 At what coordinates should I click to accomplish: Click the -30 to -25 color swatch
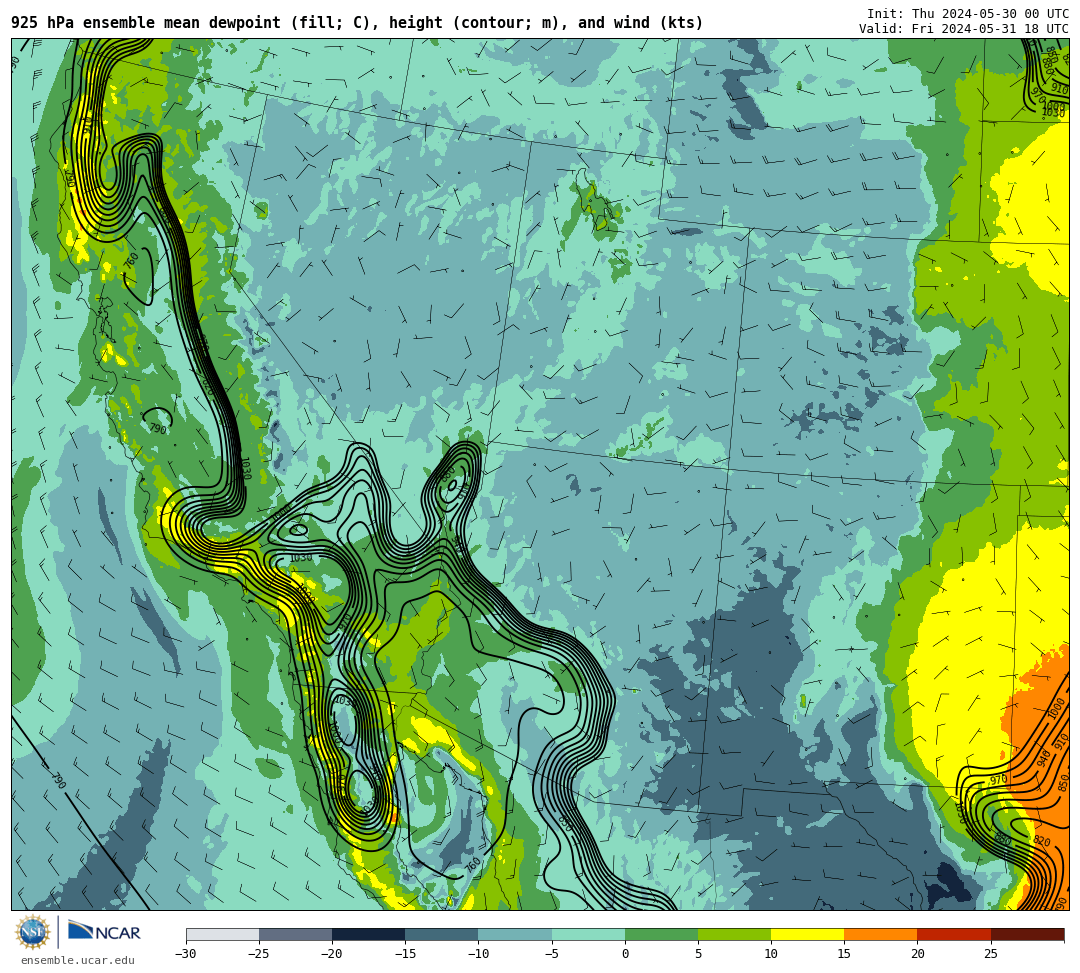[x=222, y=934]
